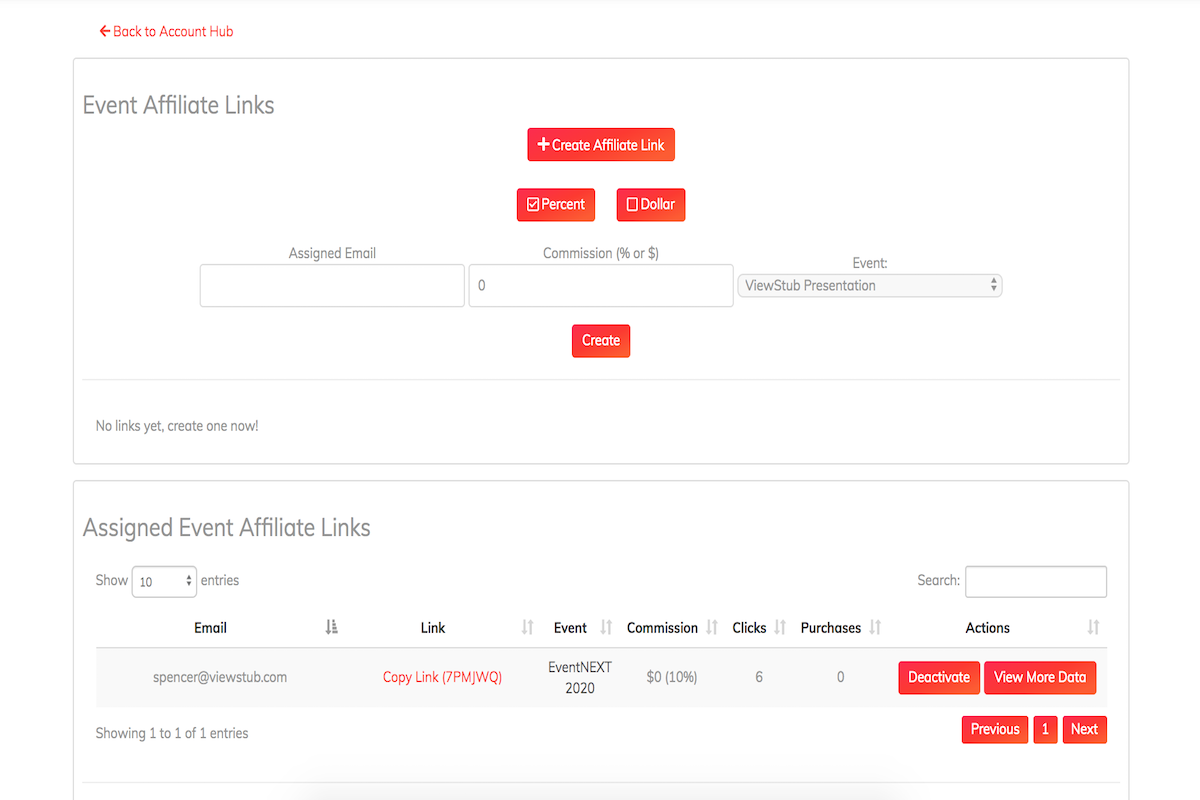Screen dimensions: 1200x800
Task: Toggle the Percent commission checkbox
Action: tap(534, 204)
